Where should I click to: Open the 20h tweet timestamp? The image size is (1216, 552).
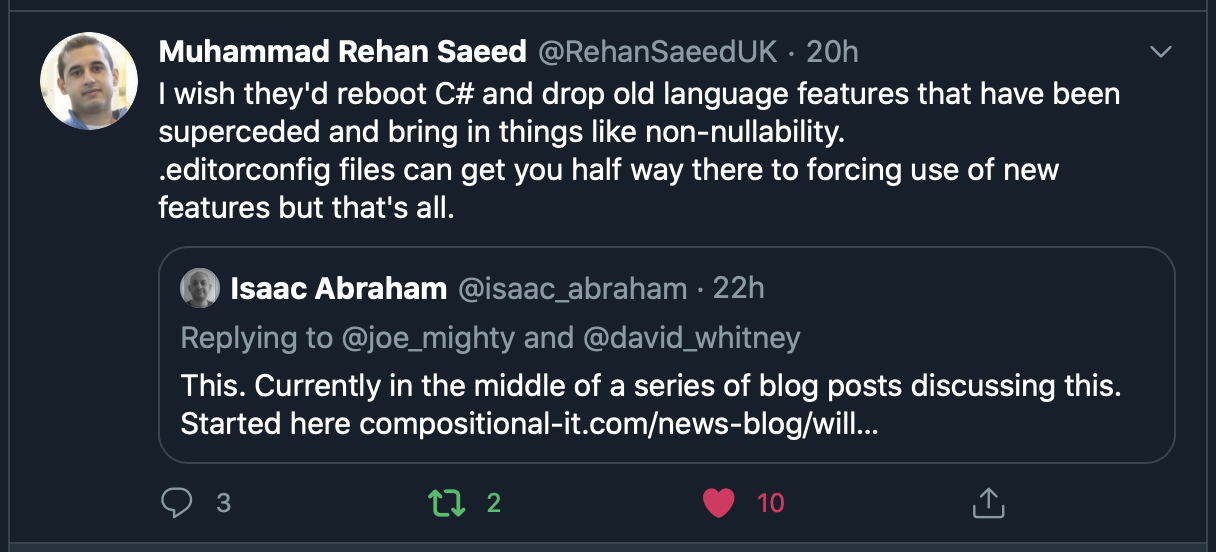click(x=833, y=52)
